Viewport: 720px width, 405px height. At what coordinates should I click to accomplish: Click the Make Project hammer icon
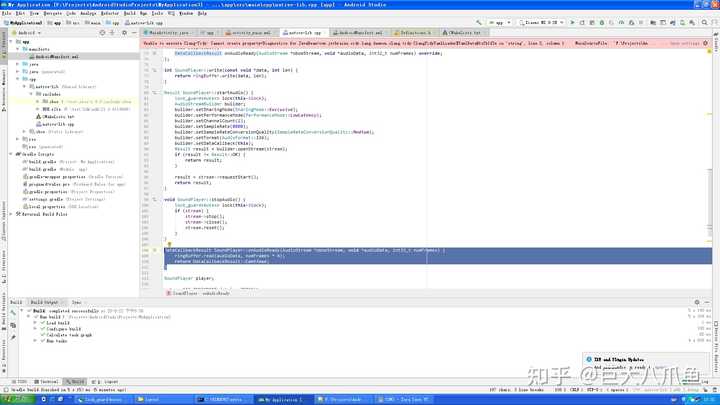pos(479,22)
